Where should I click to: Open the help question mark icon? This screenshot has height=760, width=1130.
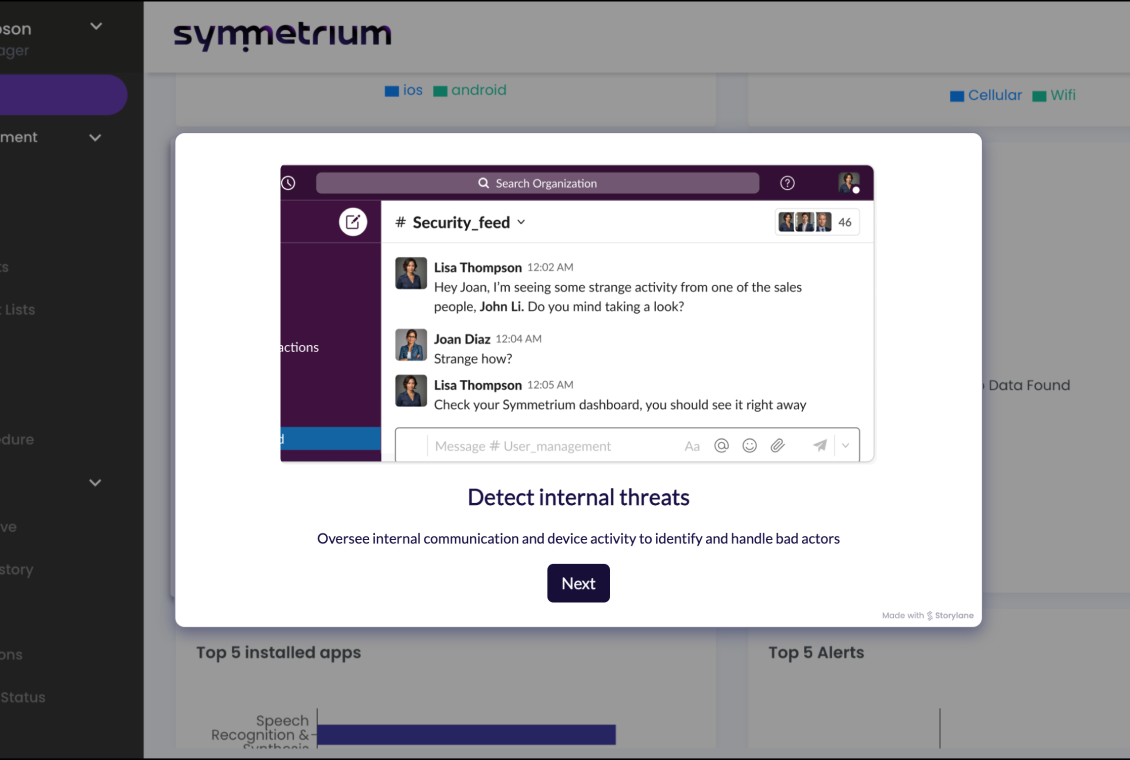point(787,183)
